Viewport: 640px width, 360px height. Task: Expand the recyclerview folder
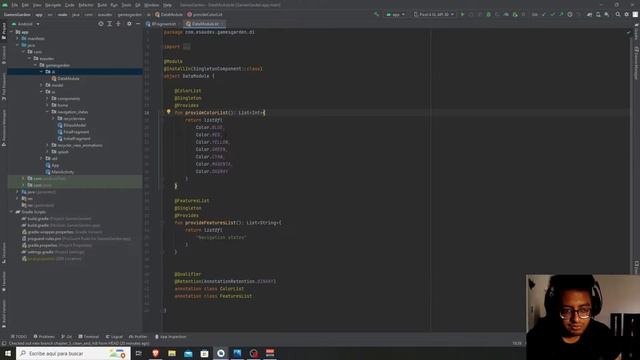pos(53,118)
